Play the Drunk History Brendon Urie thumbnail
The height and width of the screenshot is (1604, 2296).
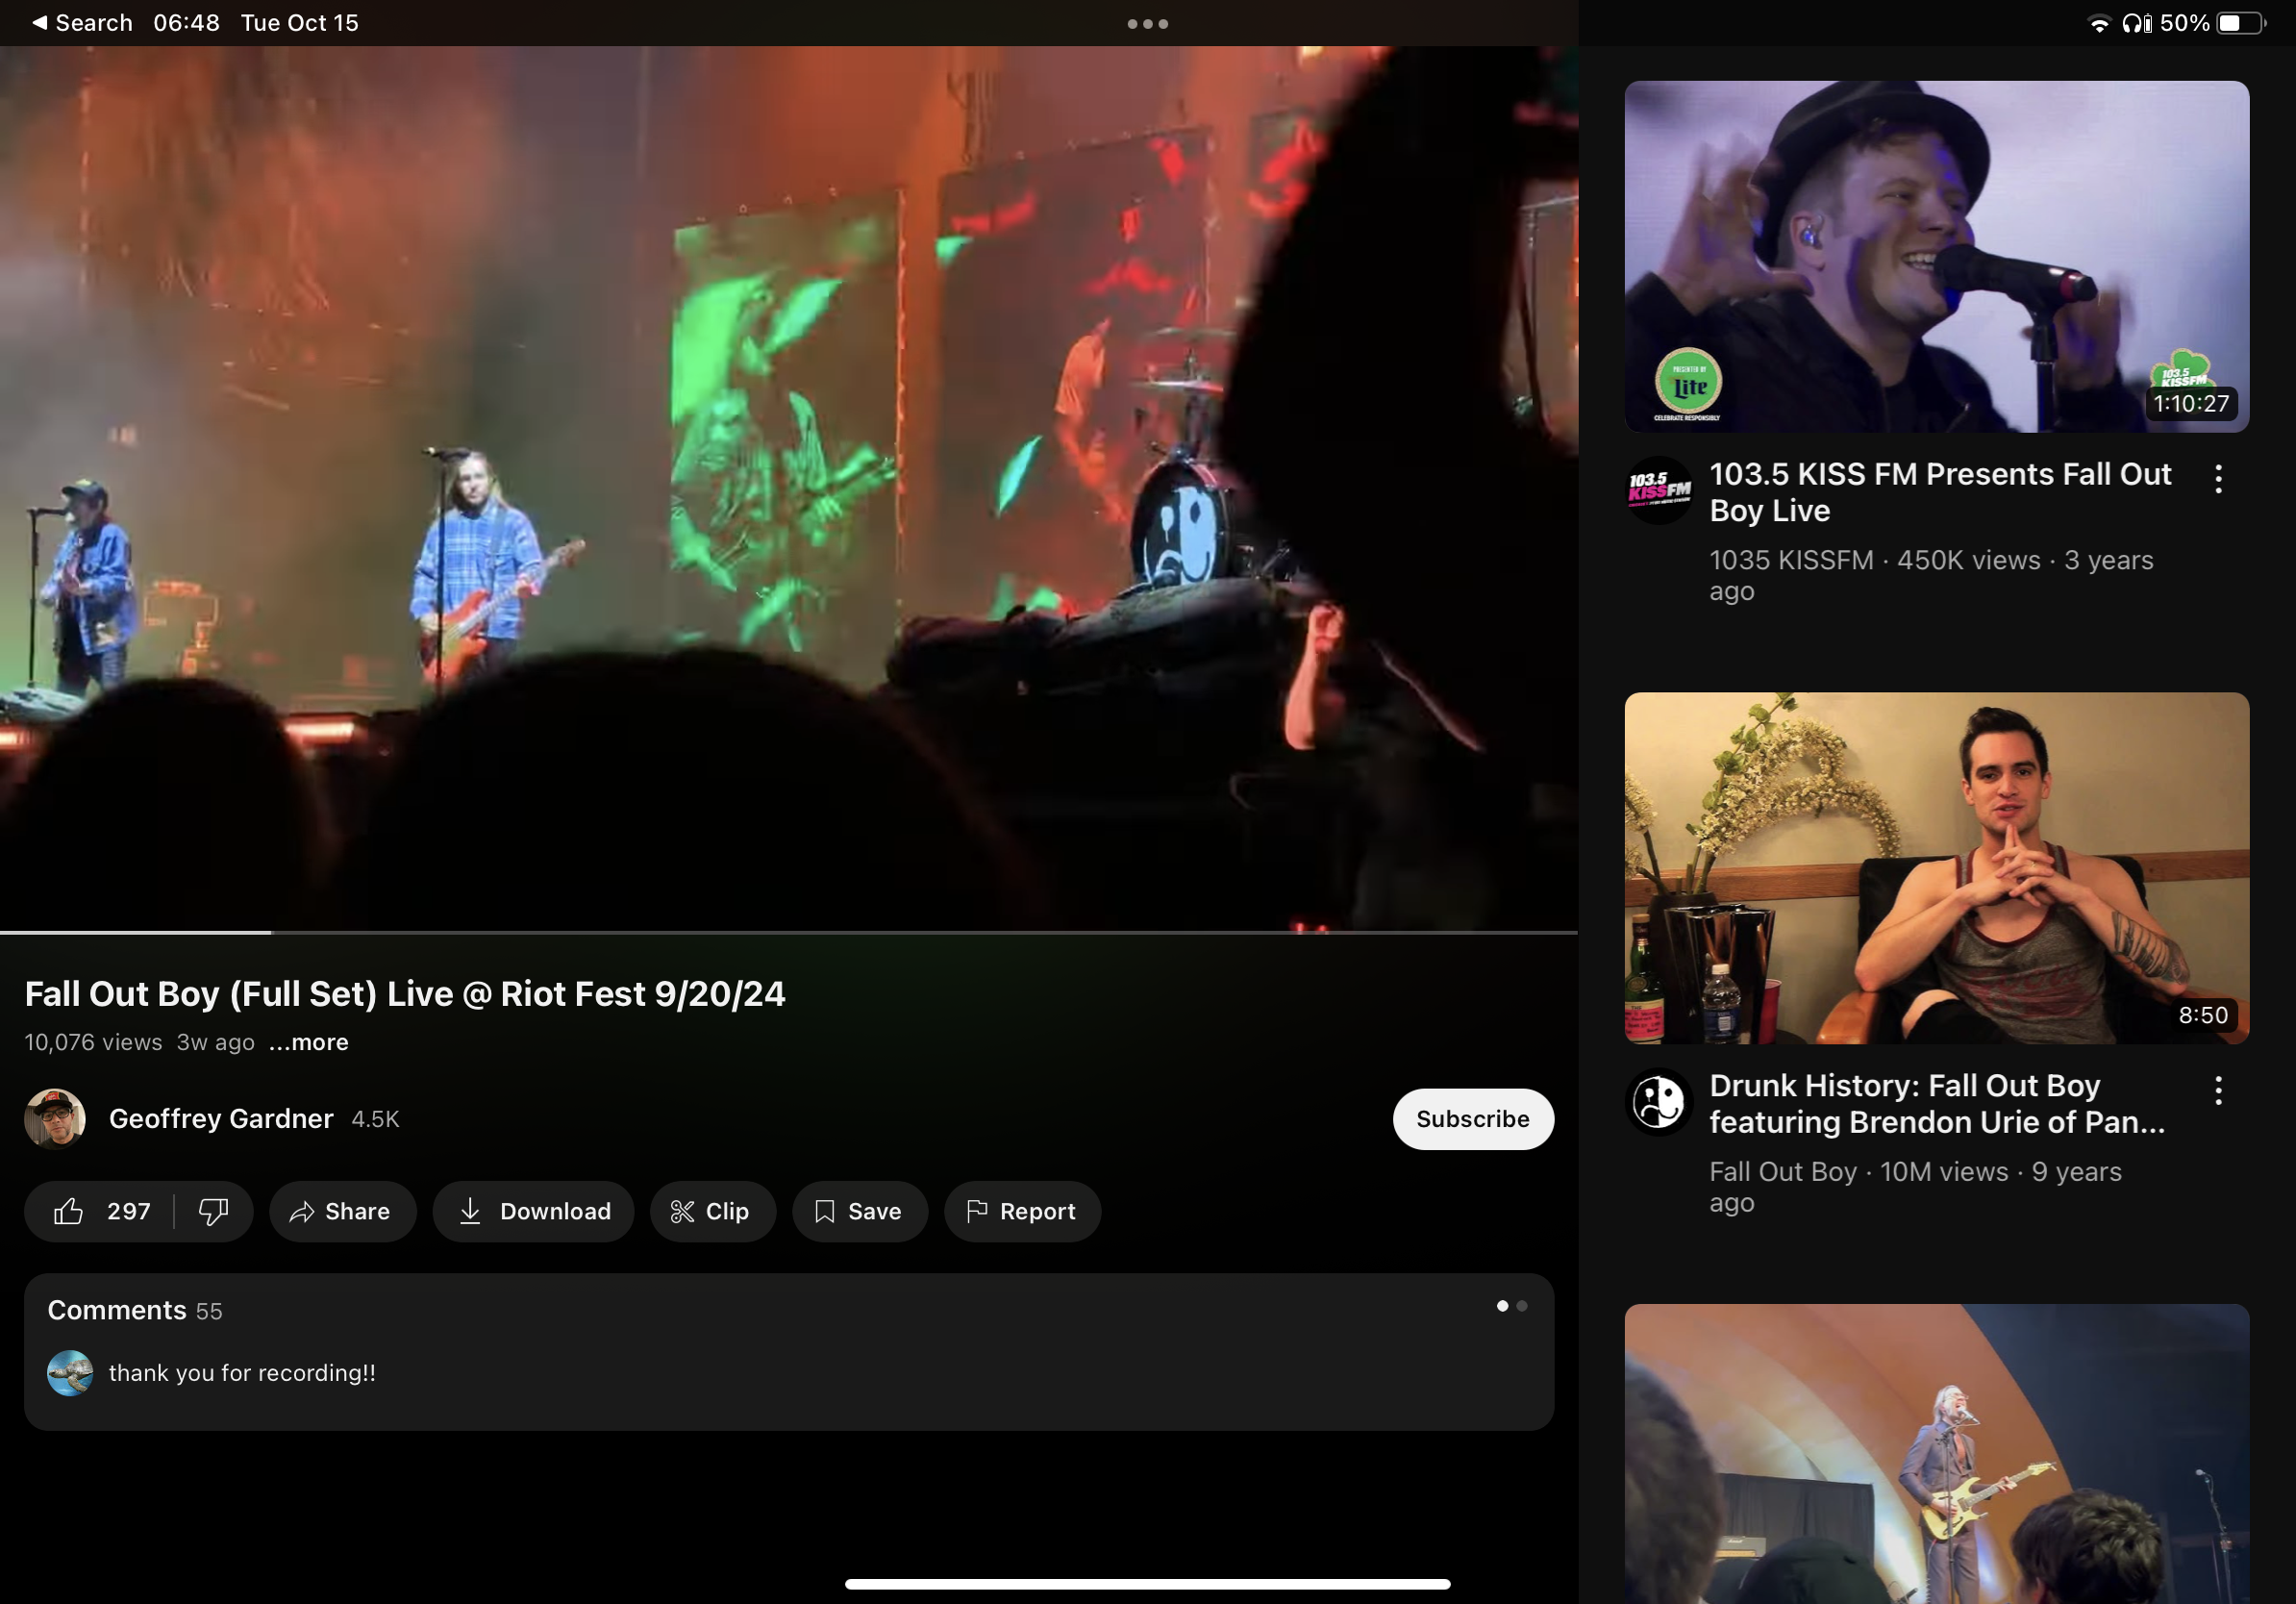pyautogui.click(x=1937, y=868)
